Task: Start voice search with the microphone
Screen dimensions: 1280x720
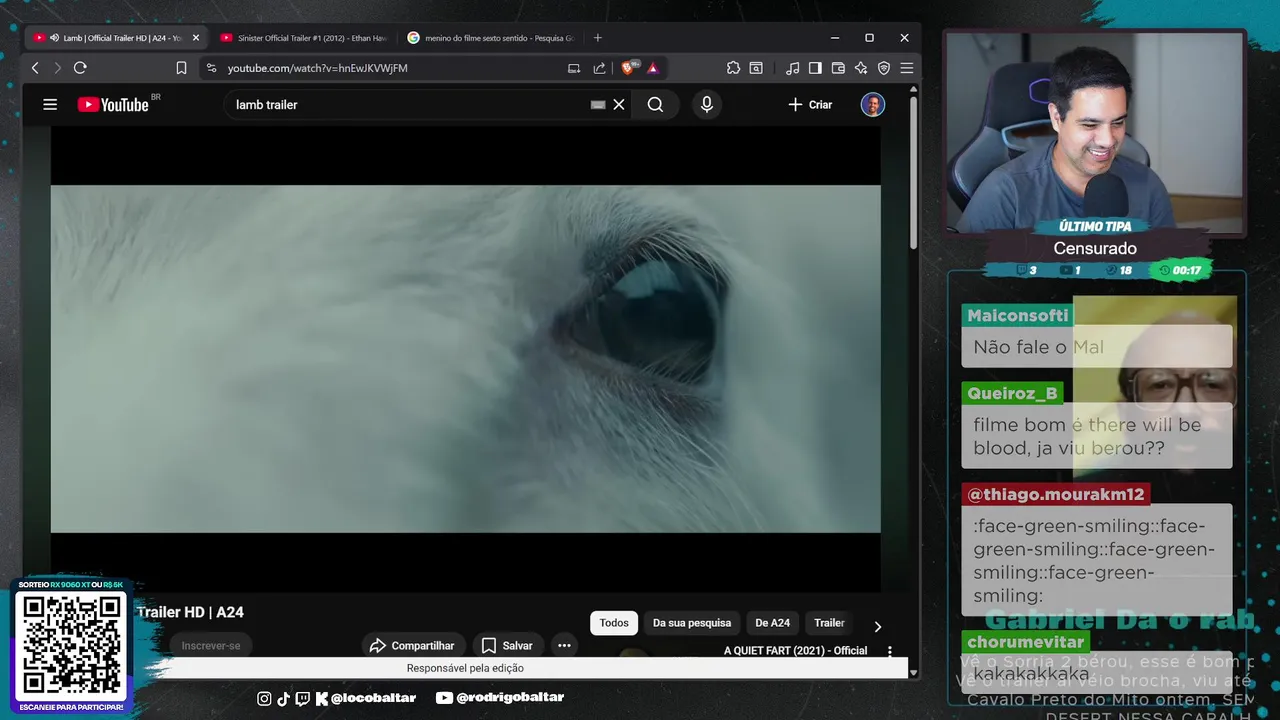Action: pos(707,104)
